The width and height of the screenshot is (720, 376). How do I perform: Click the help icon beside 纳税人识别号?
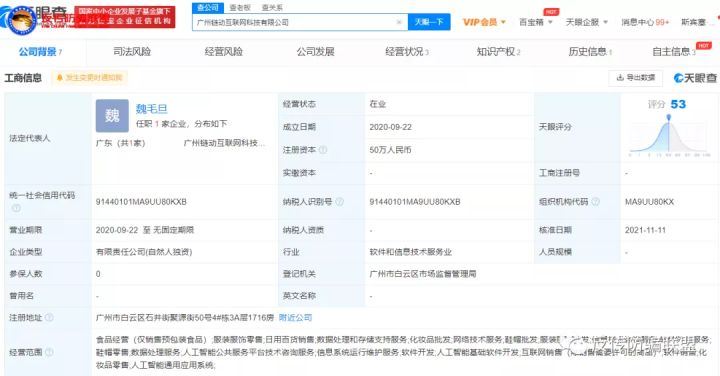tap(339, 202)
